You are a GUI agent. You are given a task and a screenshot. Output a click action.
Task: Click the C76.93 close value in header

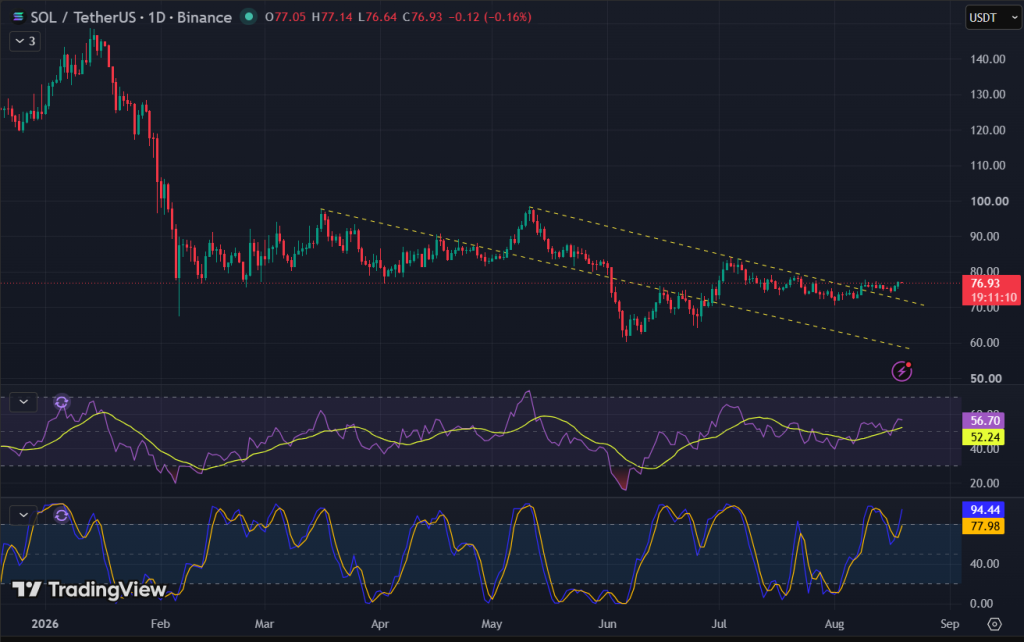coord(422,17)
